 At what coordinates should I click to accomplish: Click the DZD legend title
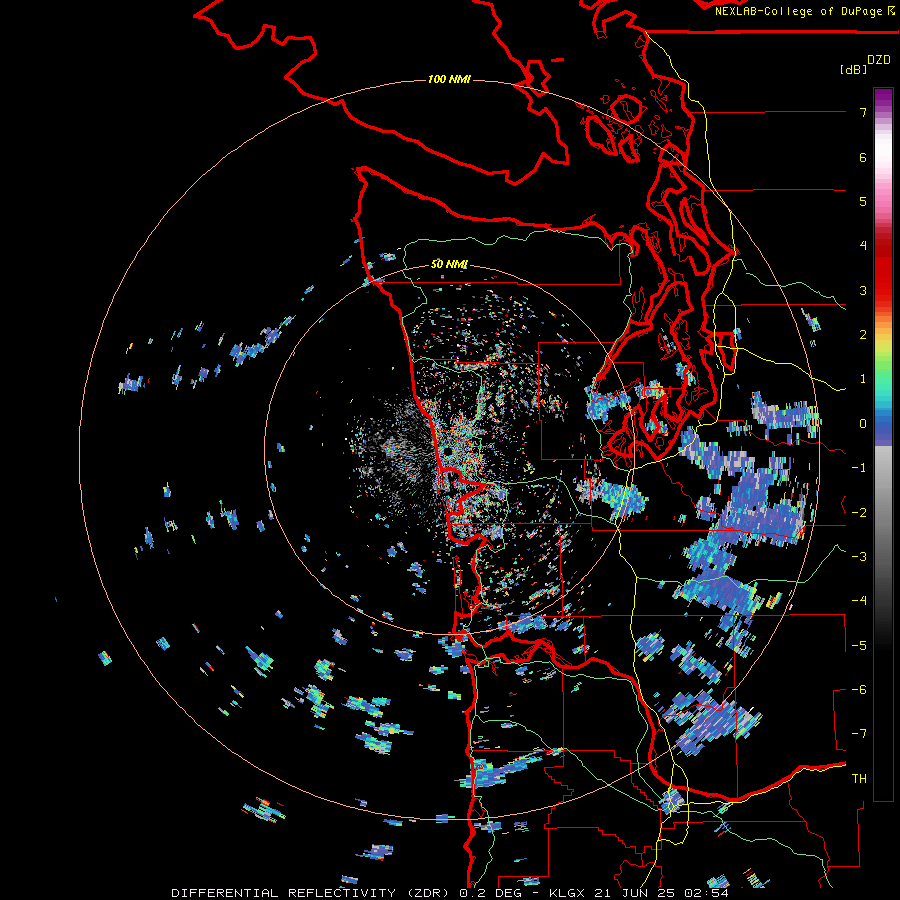[879, 60]
